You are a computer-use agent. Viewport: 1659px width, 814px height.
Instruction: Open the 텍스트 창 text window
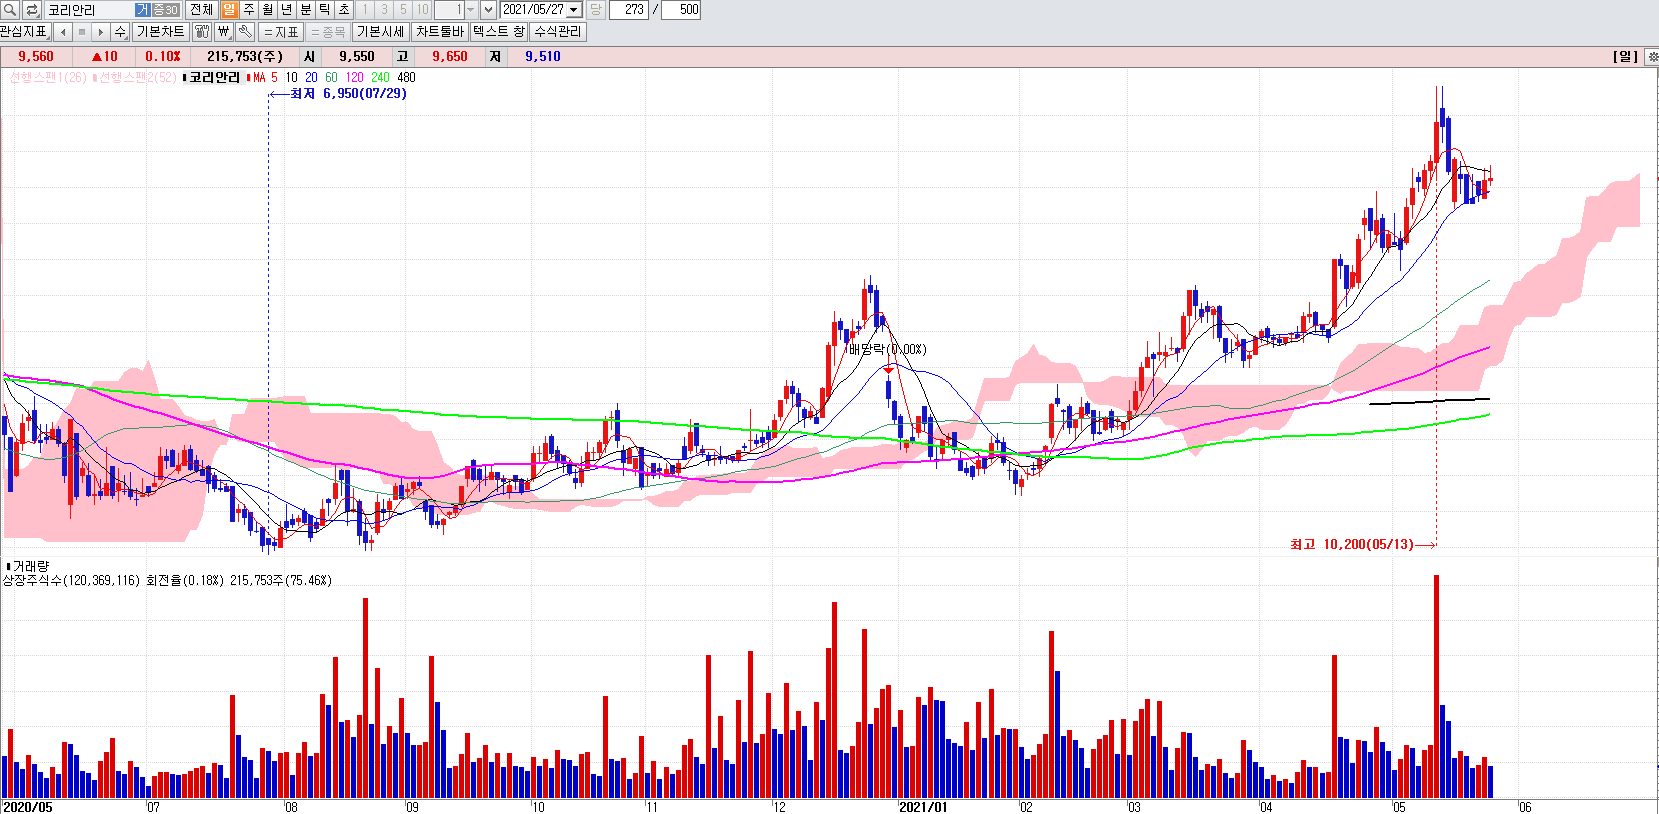click(x=499, y=32)
